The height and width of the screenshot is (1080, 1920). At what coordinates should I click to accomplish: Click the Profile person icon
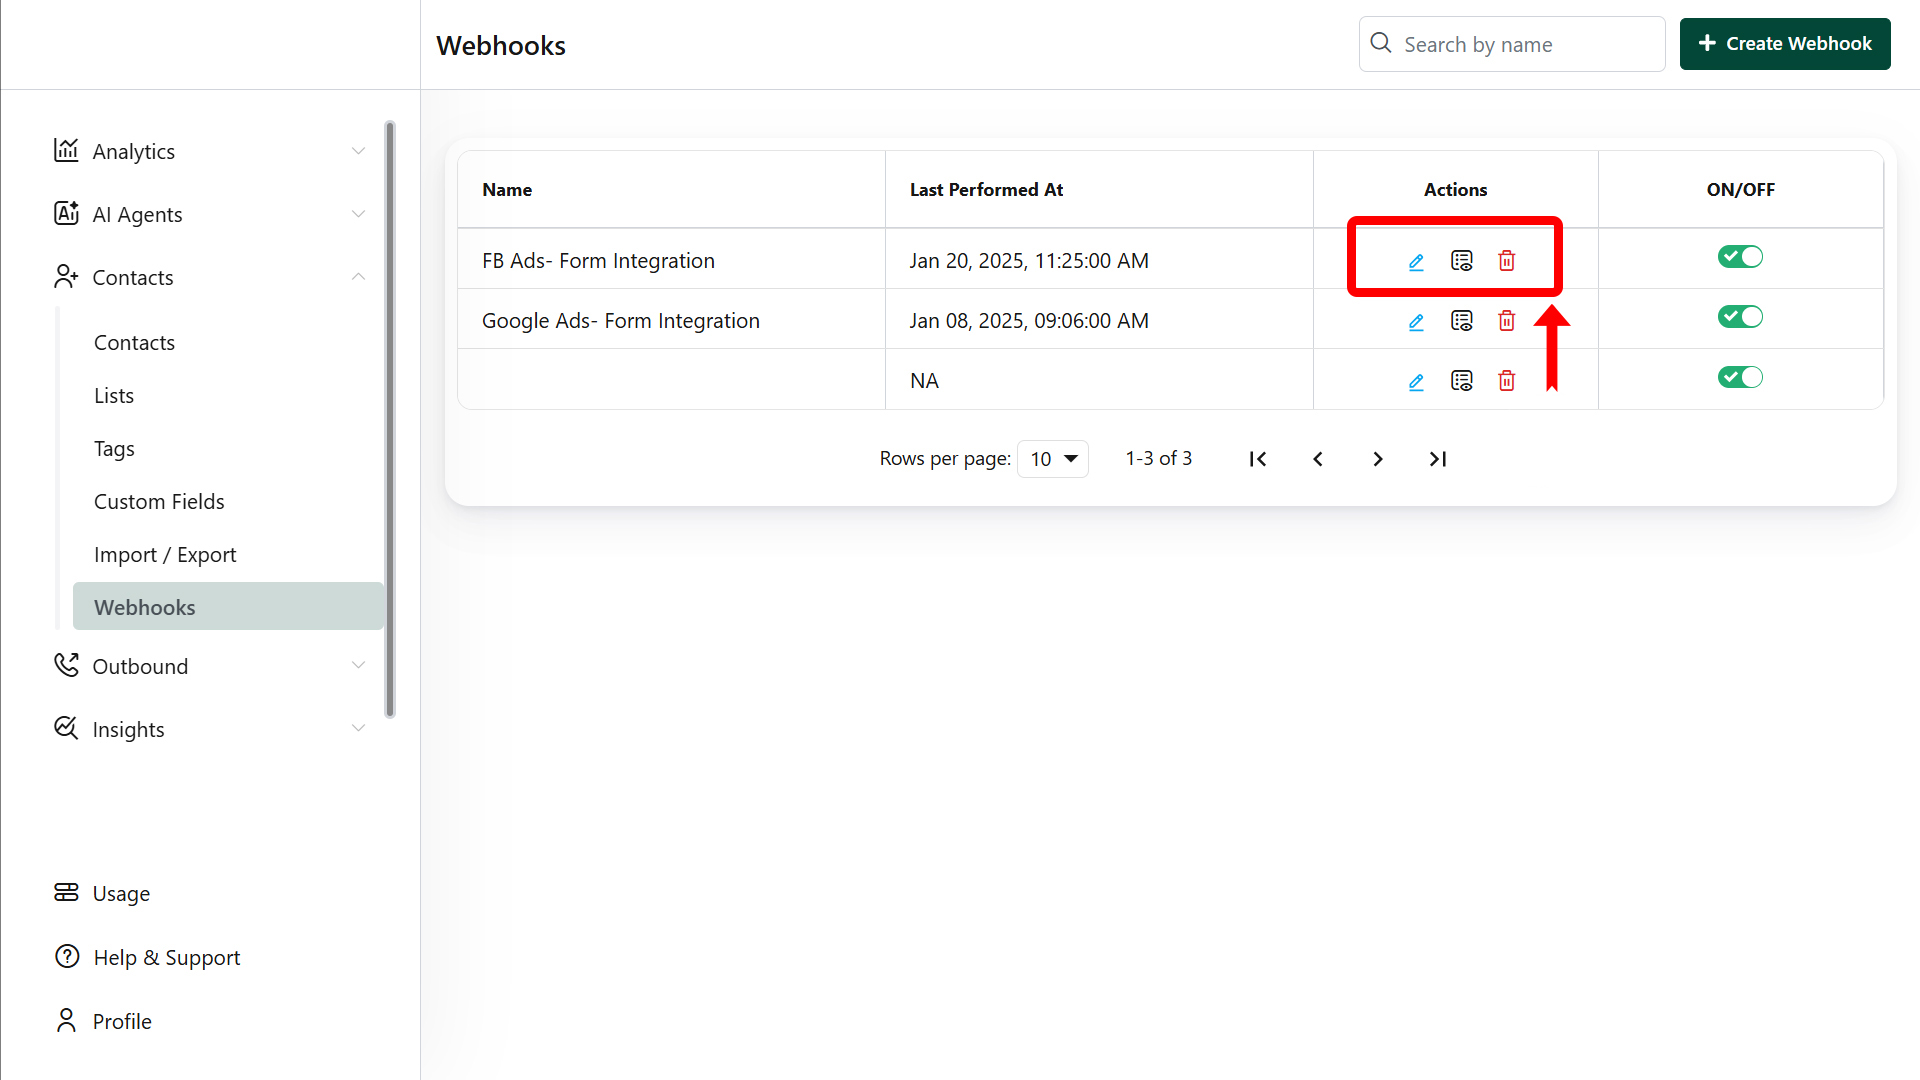coord(66,1020)
